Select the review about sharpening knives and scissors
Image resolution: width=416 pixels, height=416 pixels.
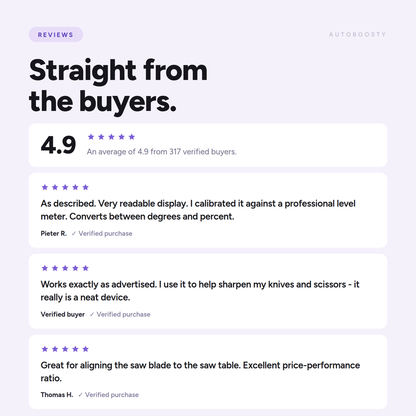(208, 291)
